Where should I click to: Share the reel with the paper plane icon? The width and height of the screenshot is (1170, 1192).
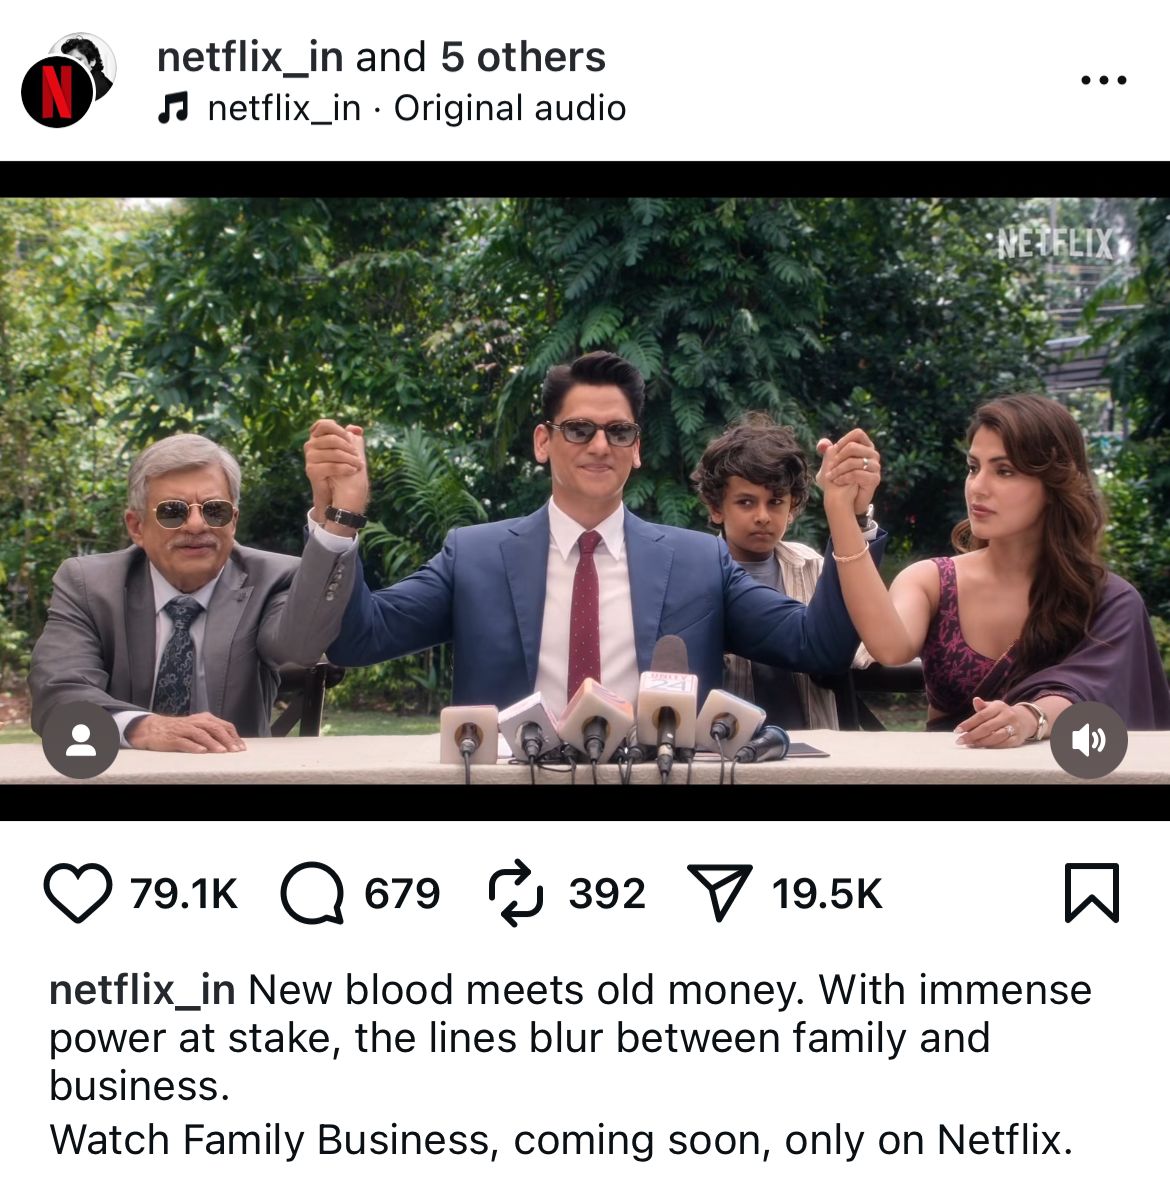click(x=719, y=892)
